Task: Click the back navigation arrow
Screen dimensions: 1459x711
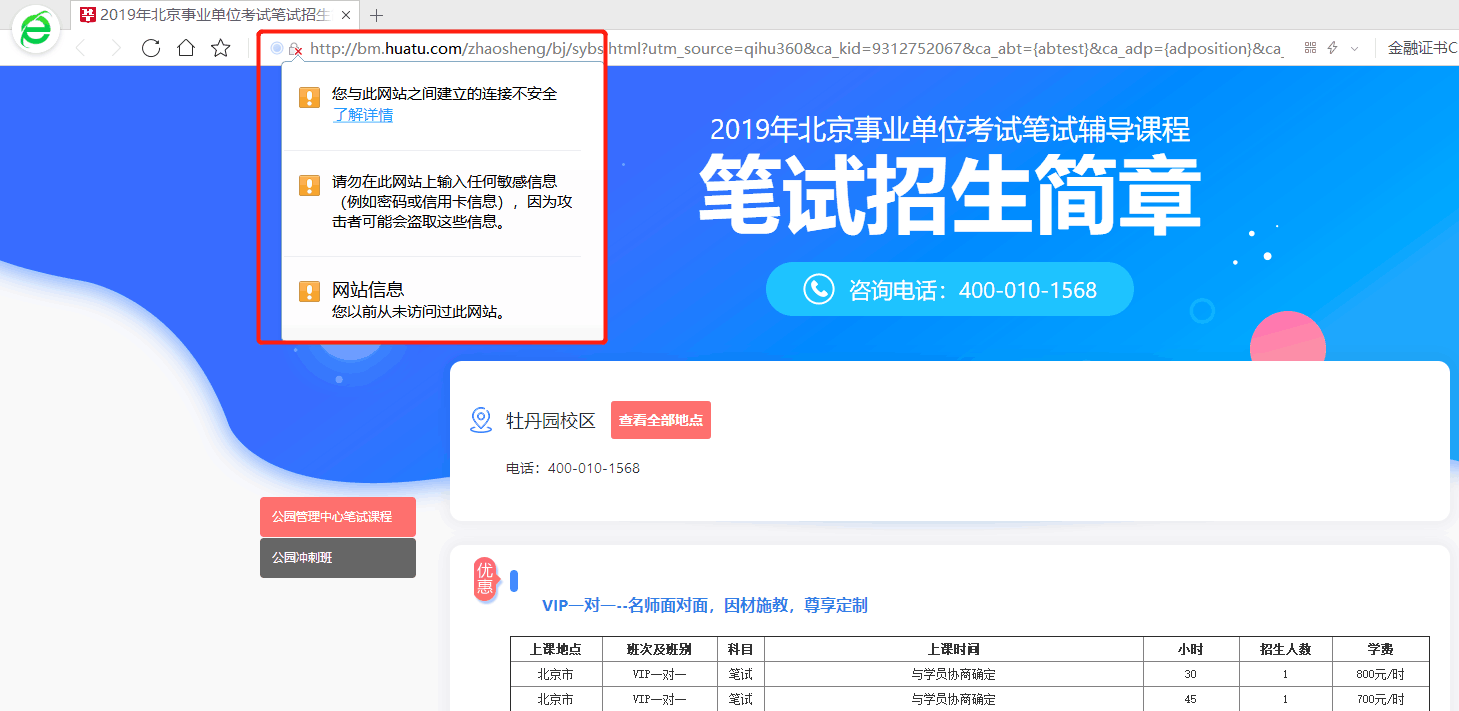Action: [82, 48]
